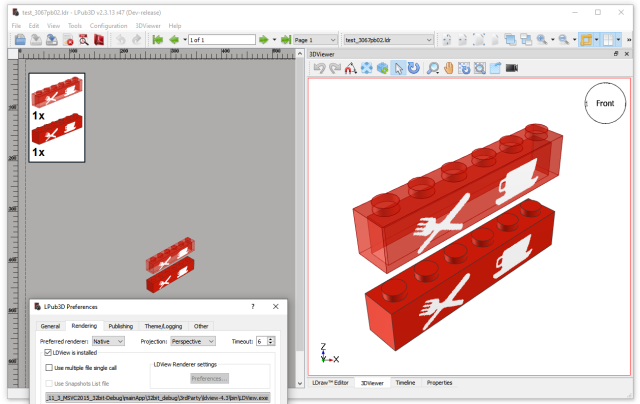Select the 3DViewer zoom magnifier tool
The width and height of the screenshot is (640, 404).
[x=433, y=68]
